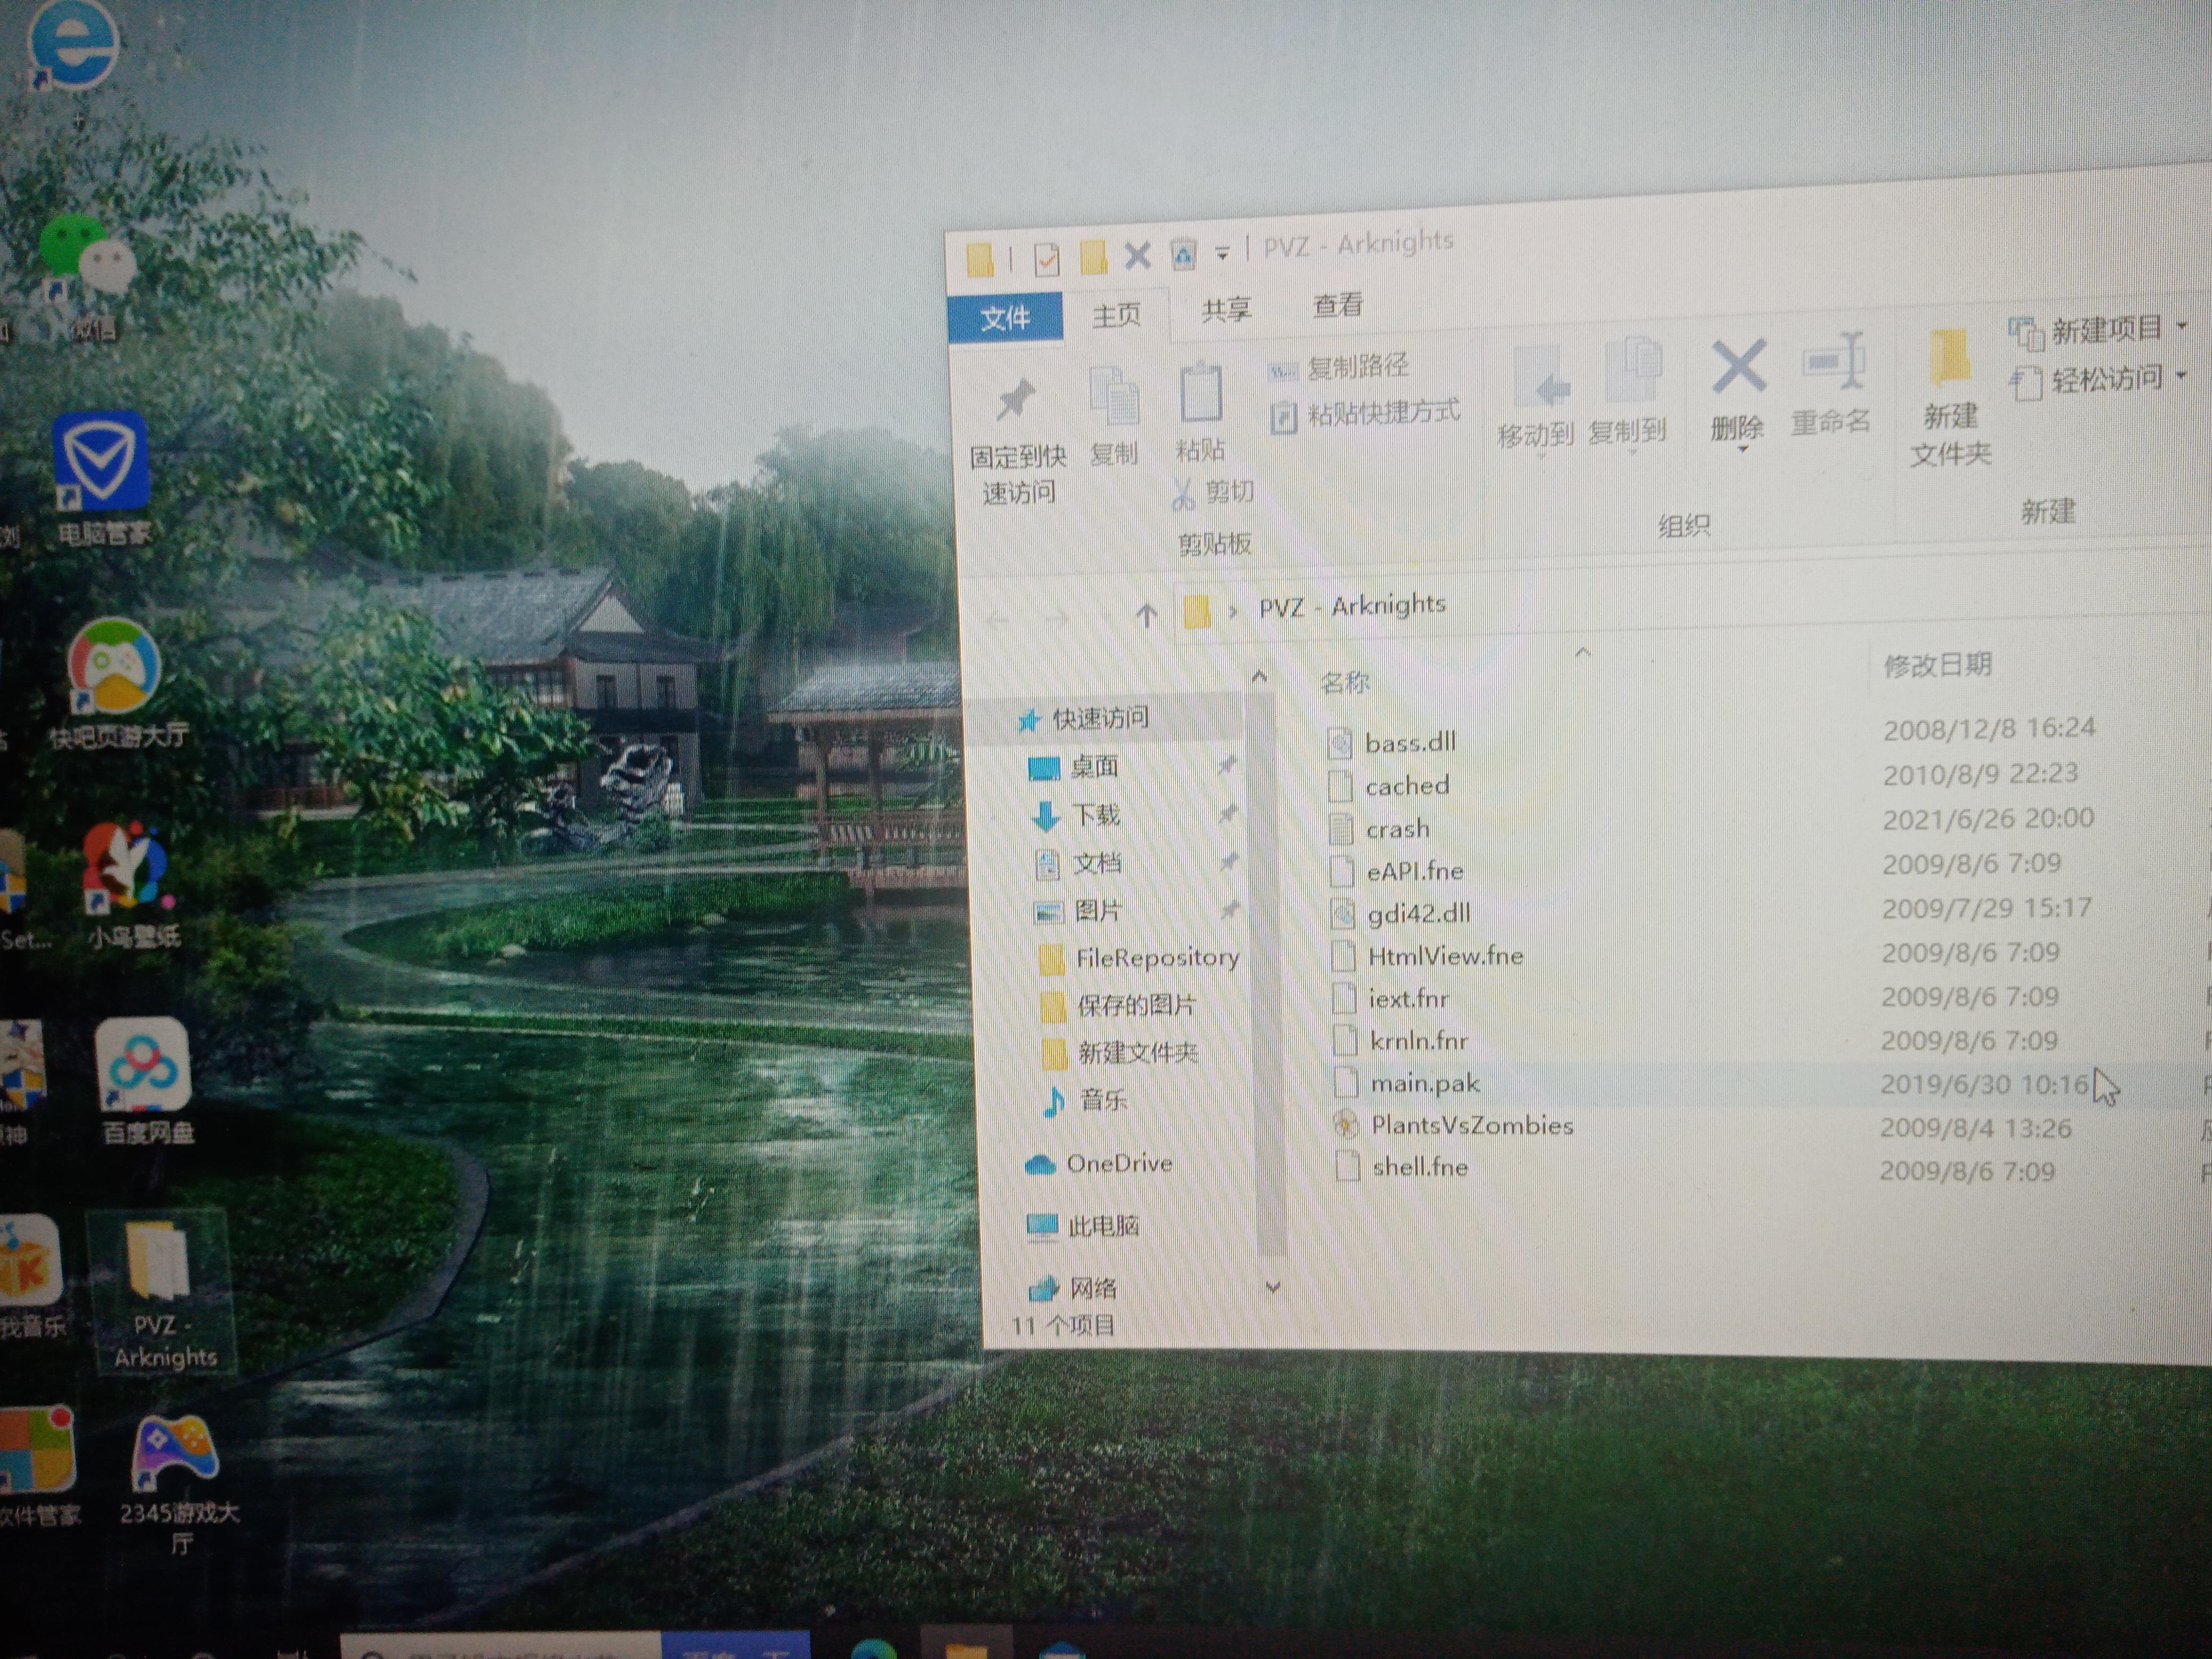This screenshot has width=2212, height=1659.
Task: Open the quick access toolbar customize arrow
Action: [x=1222, y=254]
